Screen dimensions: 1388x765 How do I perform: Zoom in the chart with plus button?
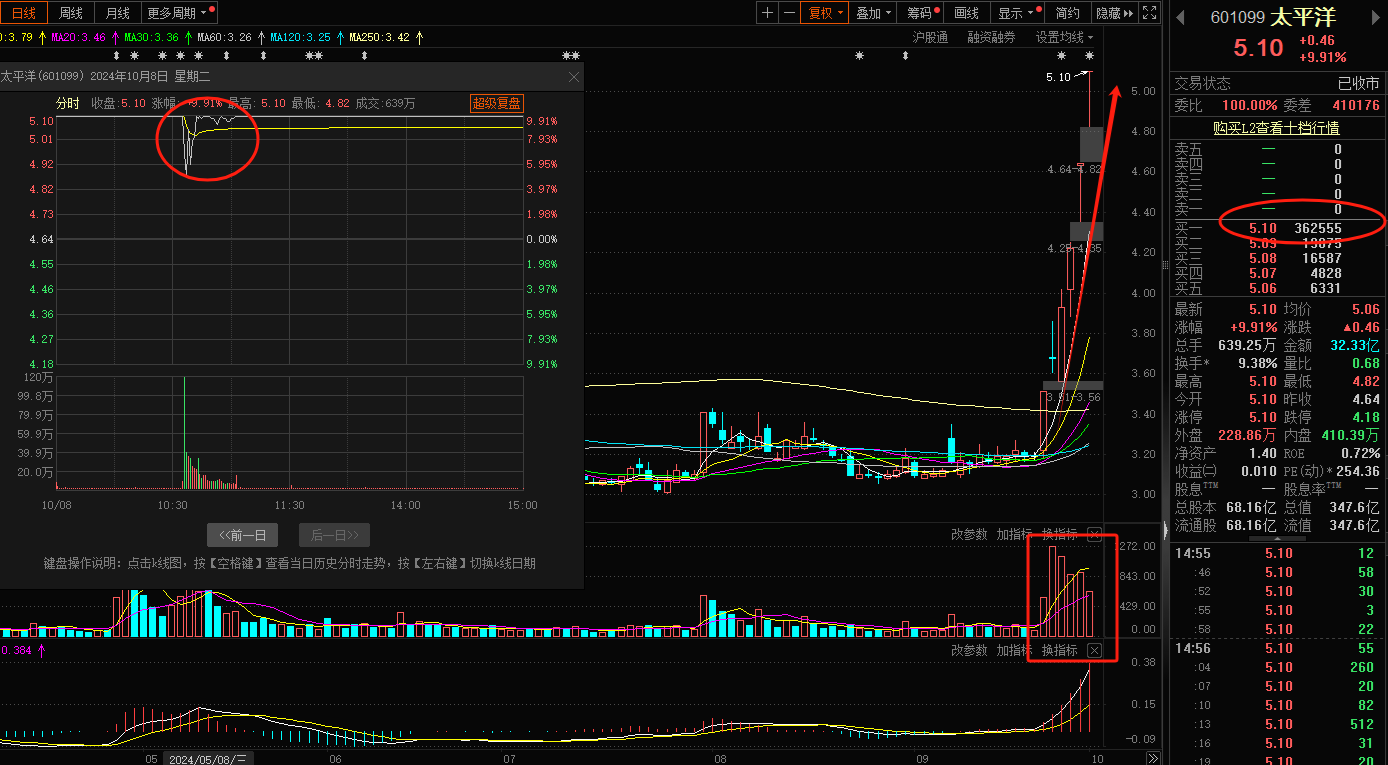click(x=767, y=13)
